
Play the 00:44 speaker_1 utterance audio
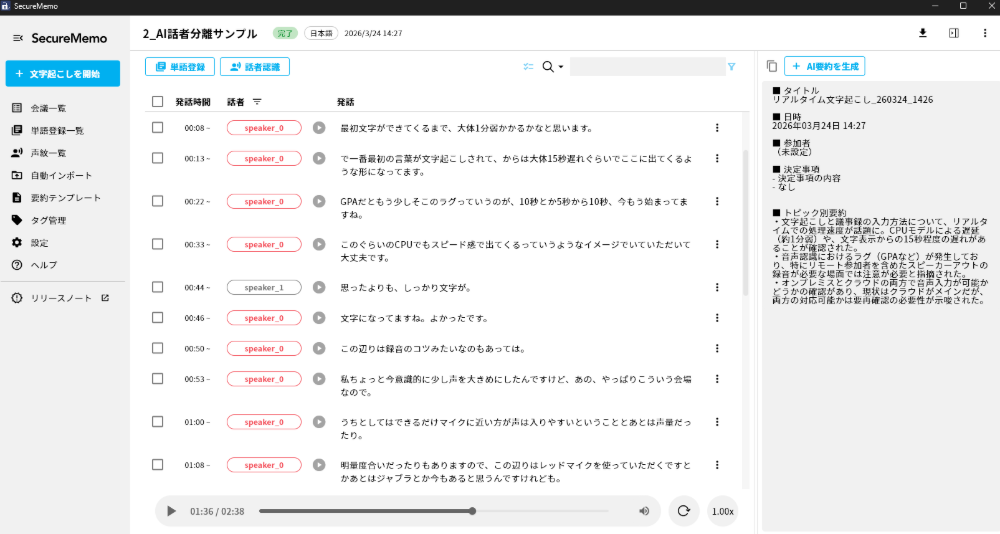pyautogui.click(x=319, y=287)
